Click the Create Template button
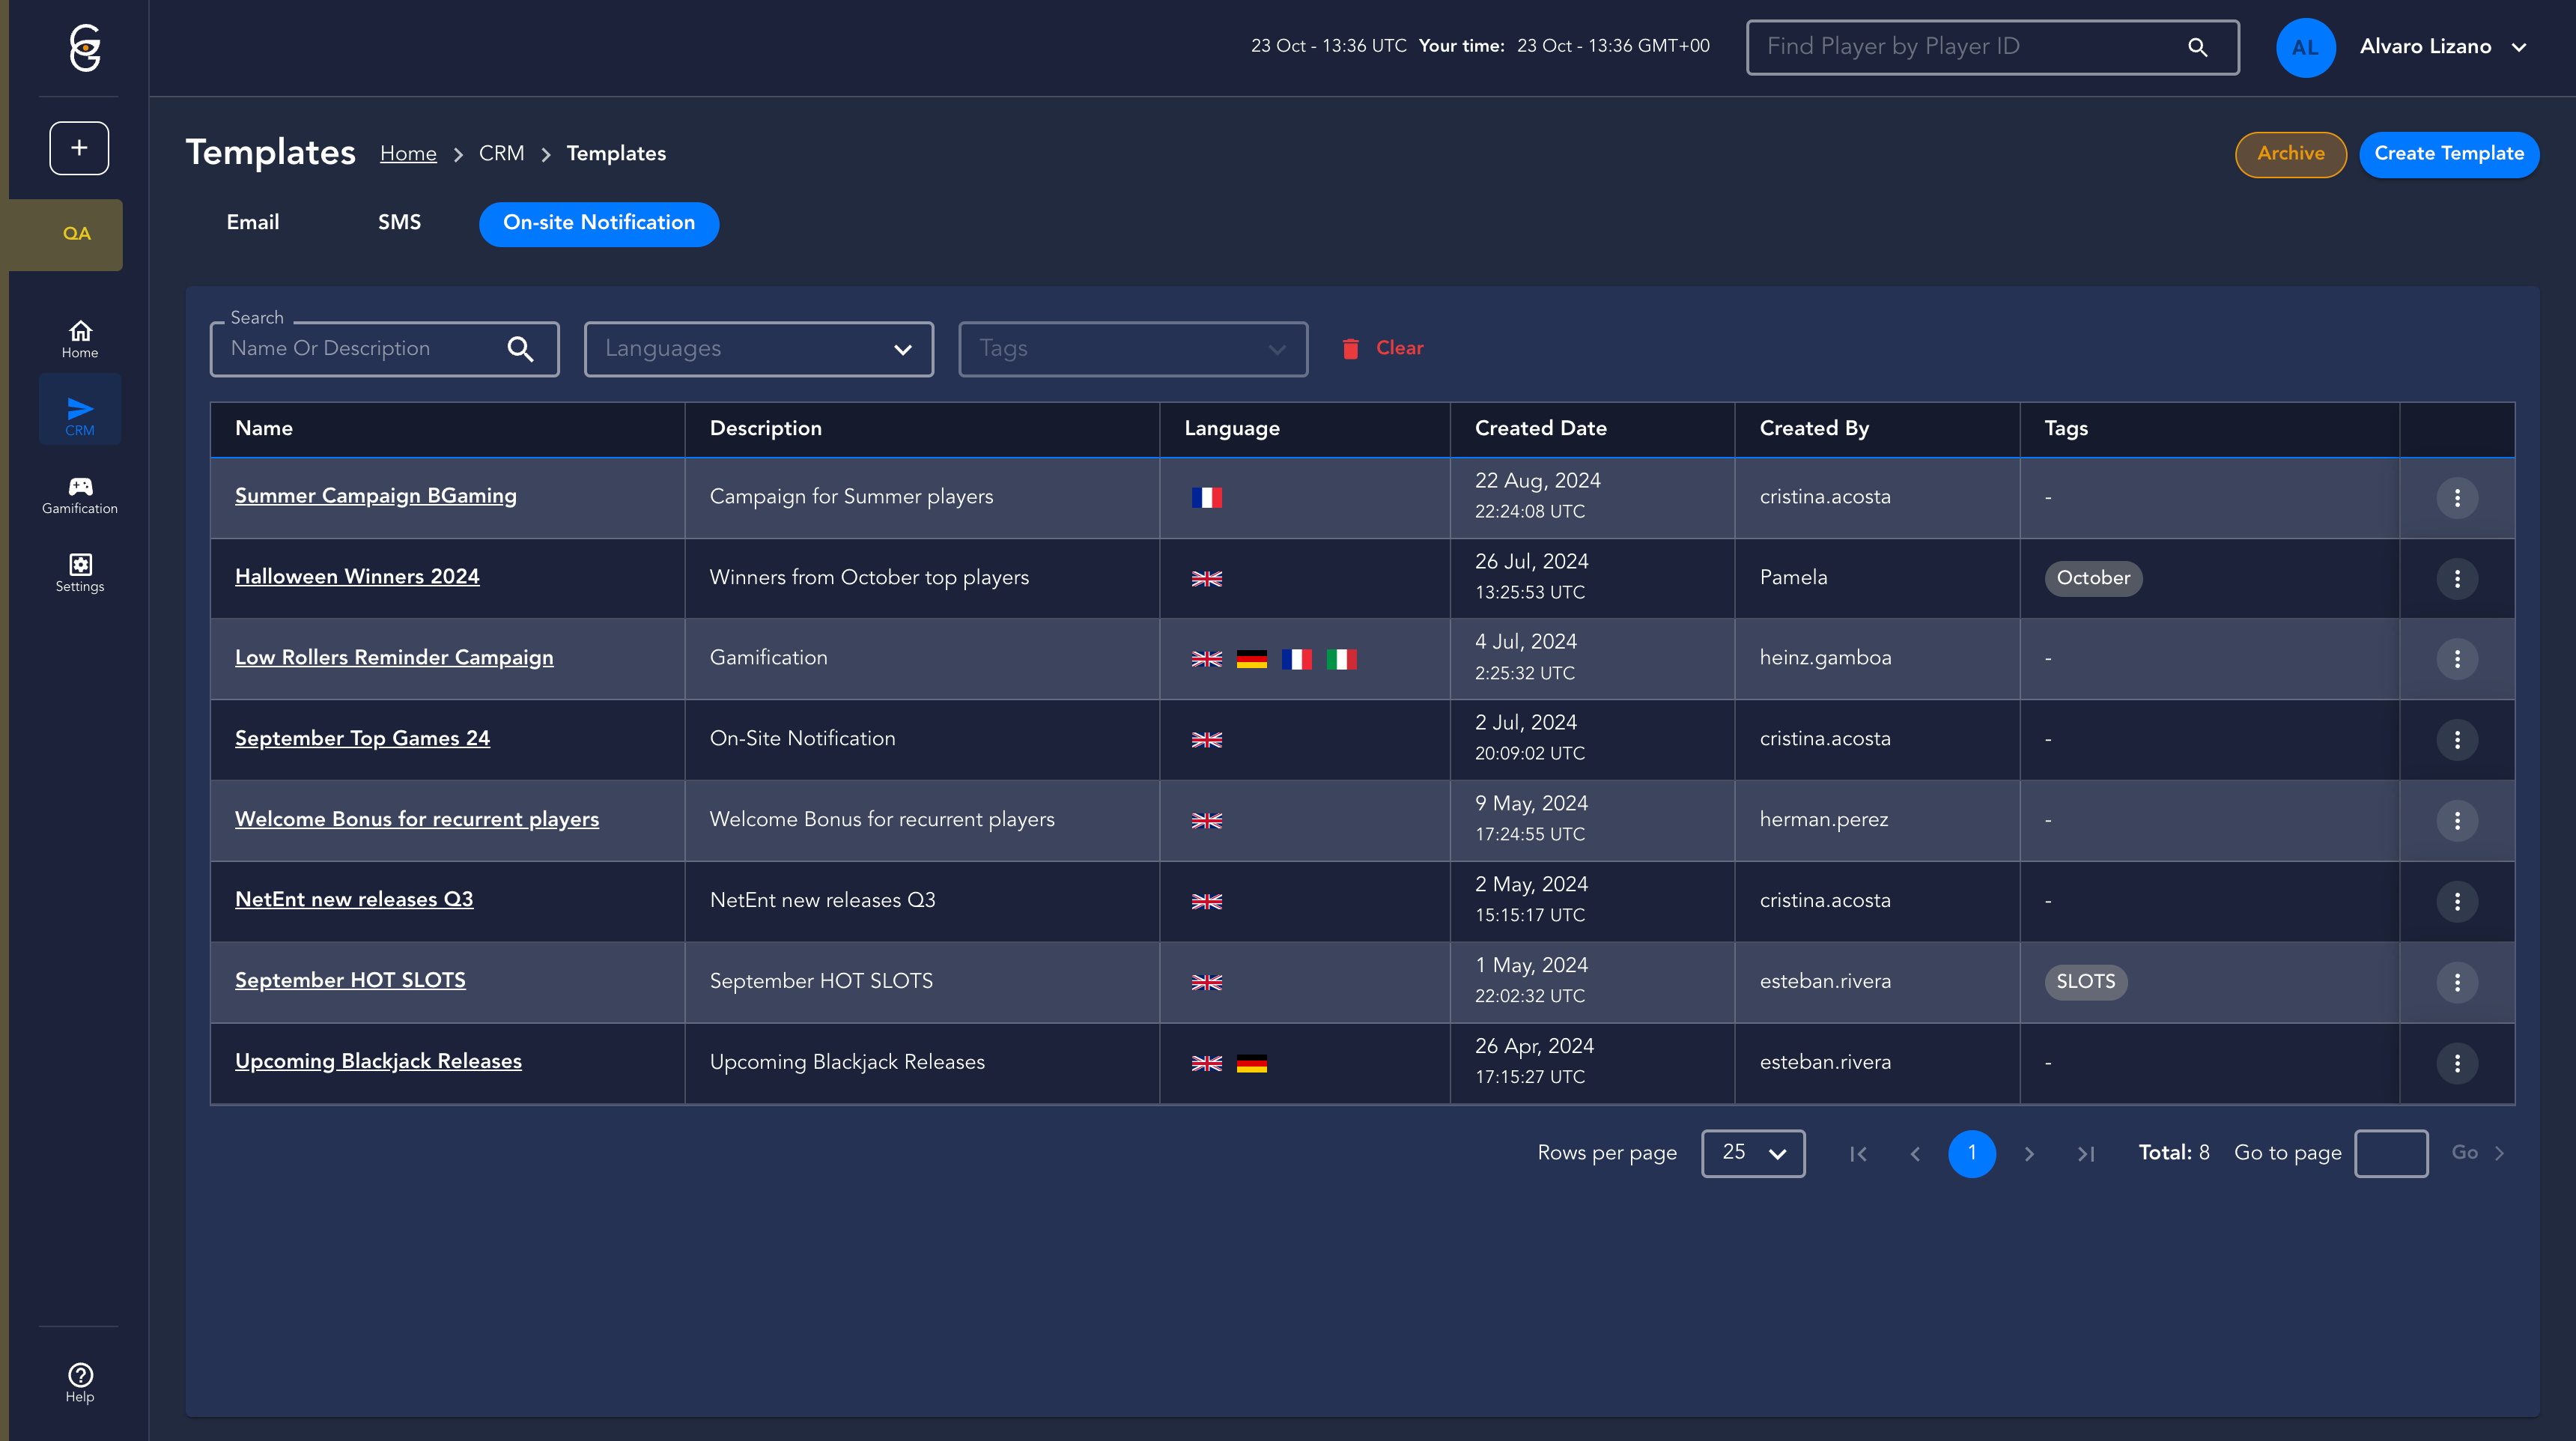 (x=2448, y=154)
